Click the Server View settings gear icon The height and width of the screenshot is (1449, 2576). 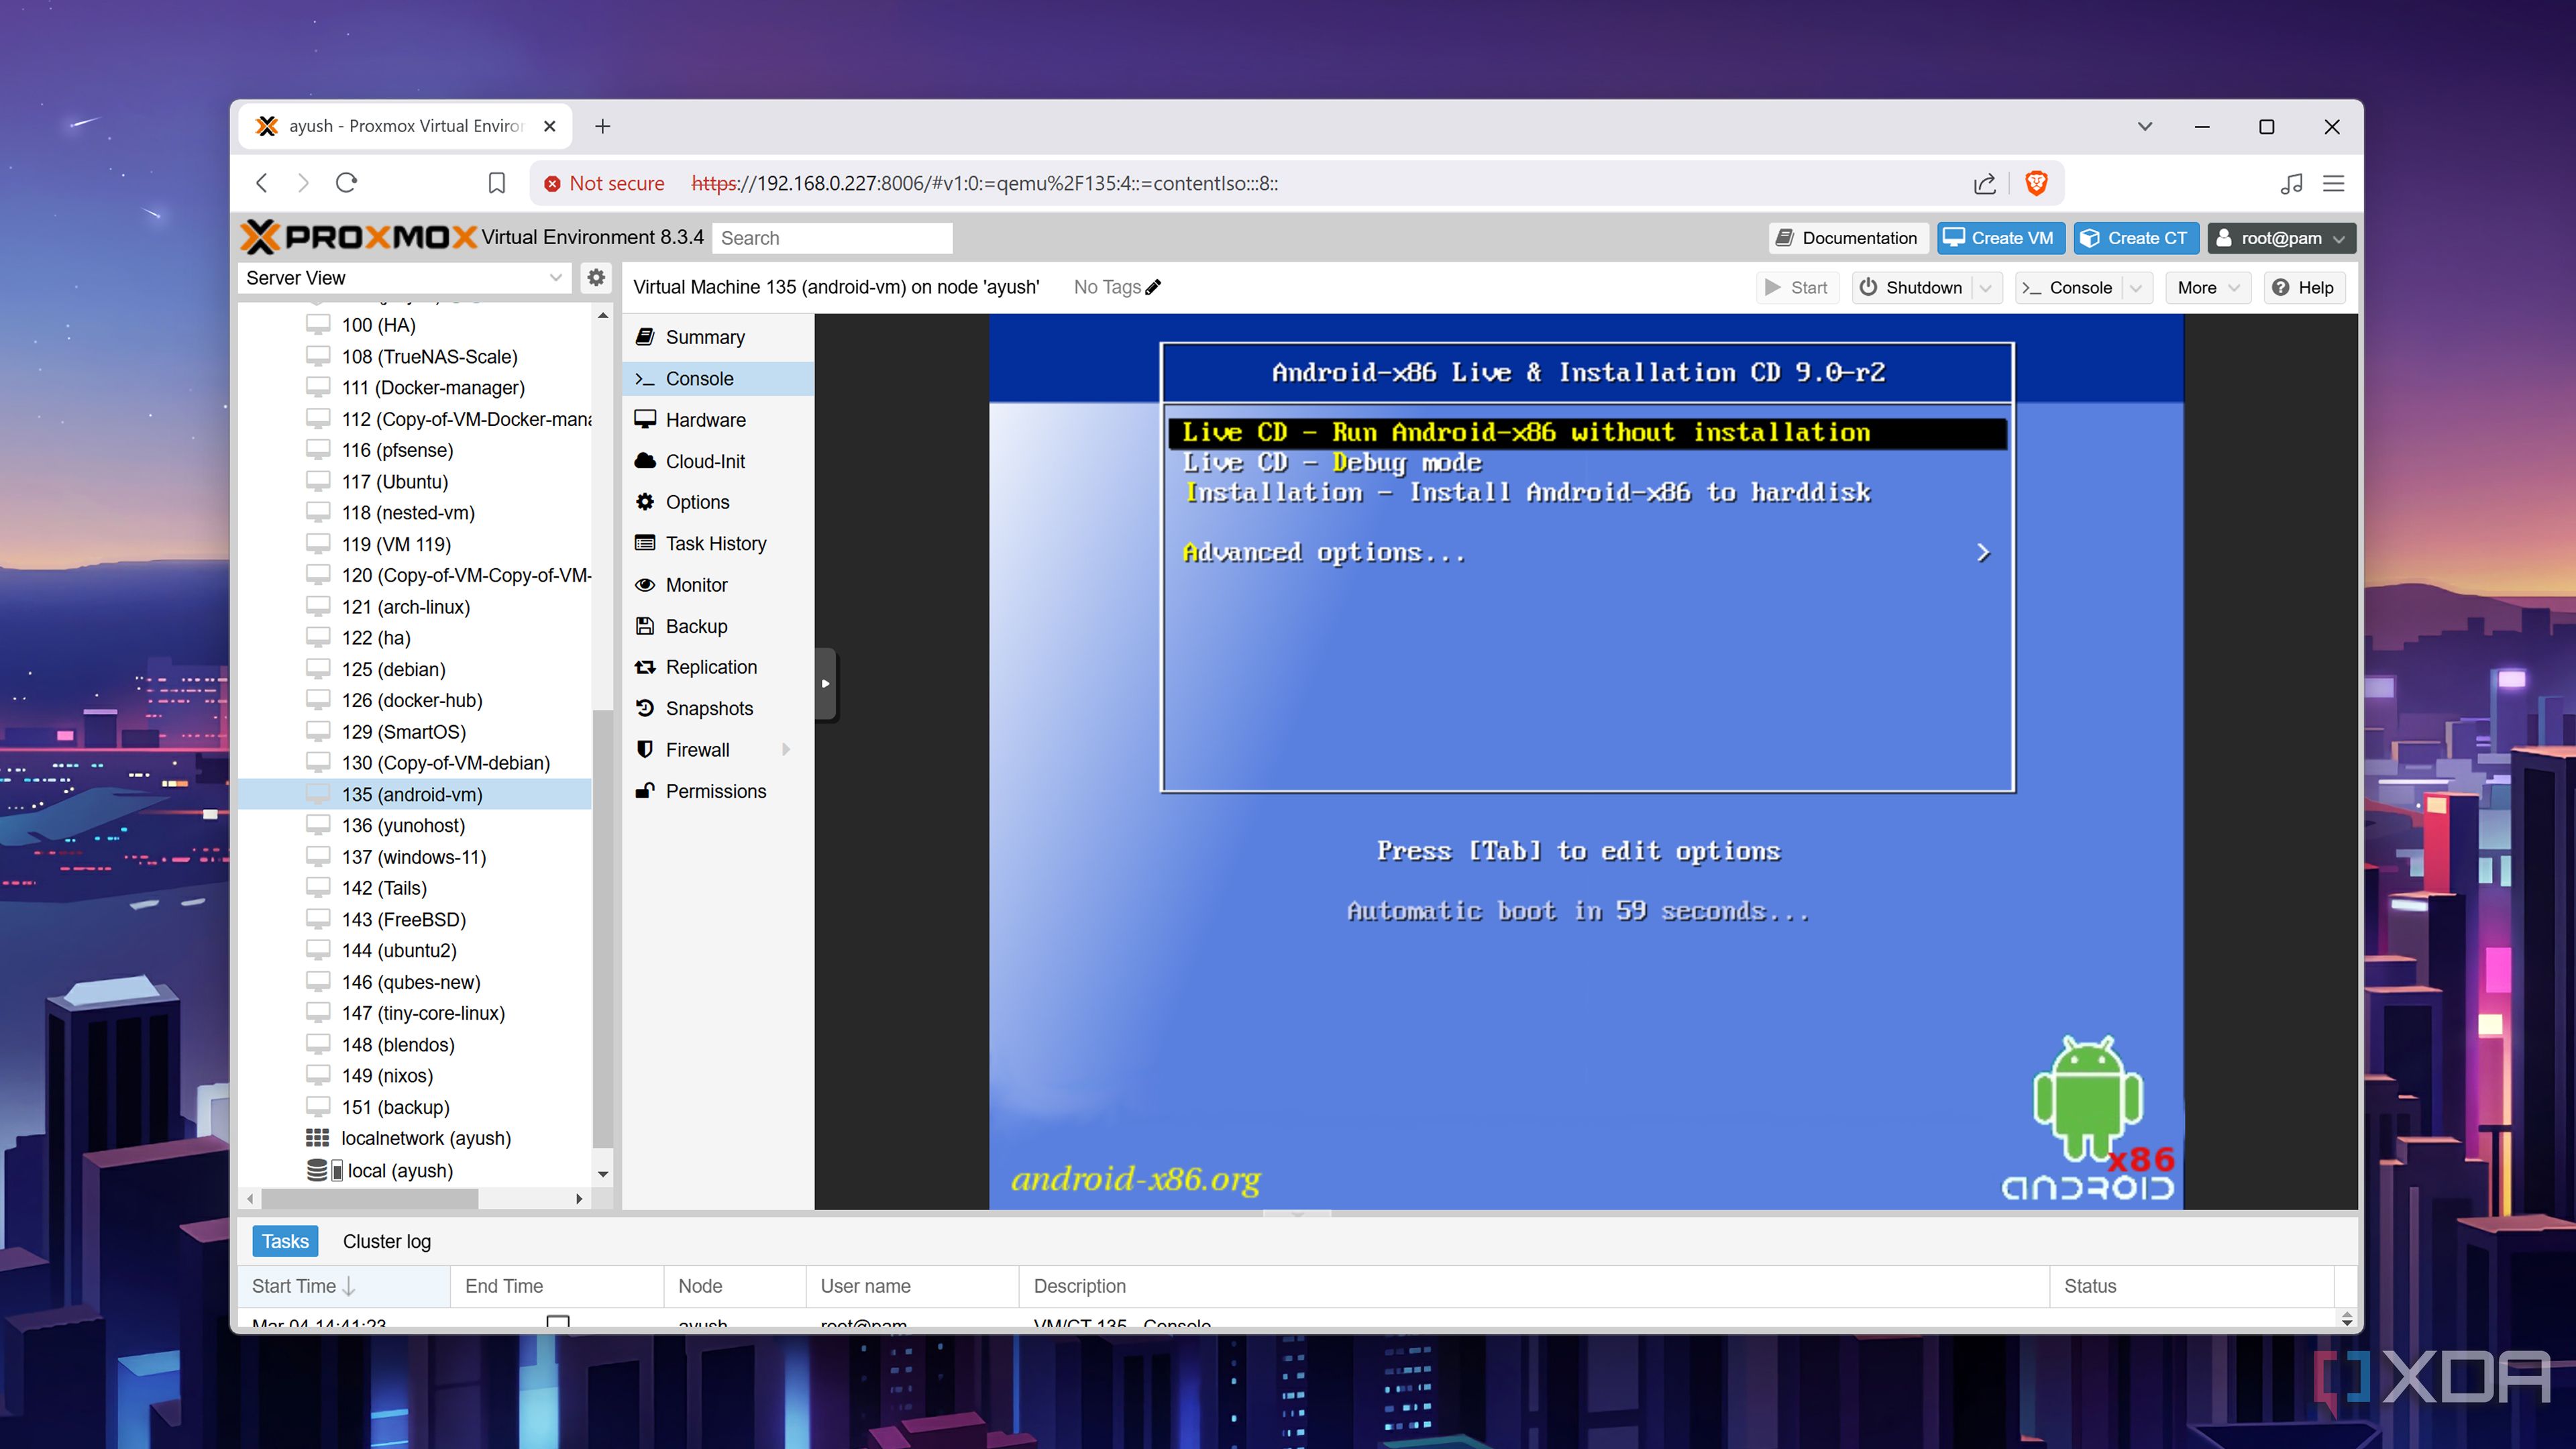[596, 277]
